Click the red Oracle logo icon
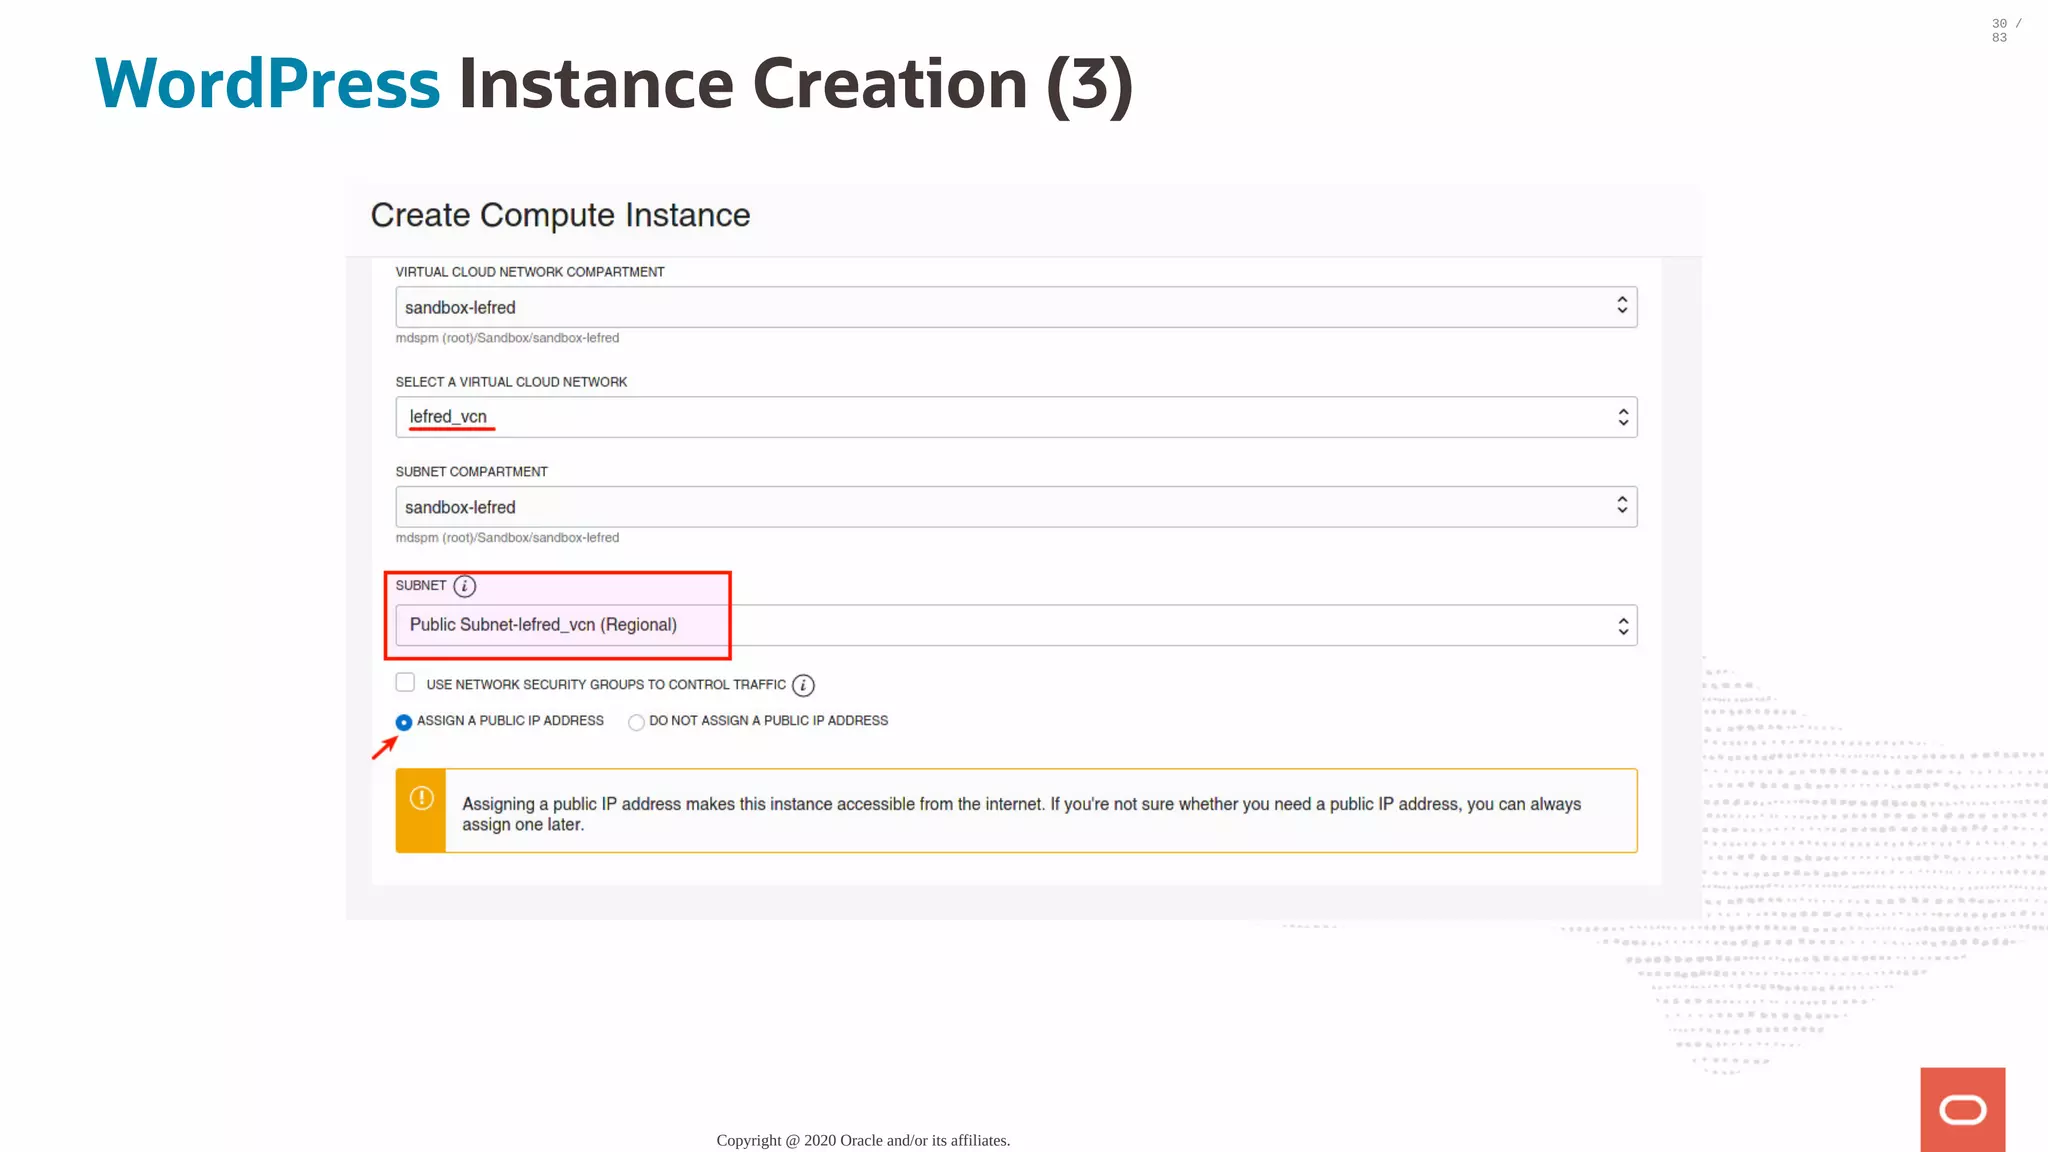 [1962, 1109]
